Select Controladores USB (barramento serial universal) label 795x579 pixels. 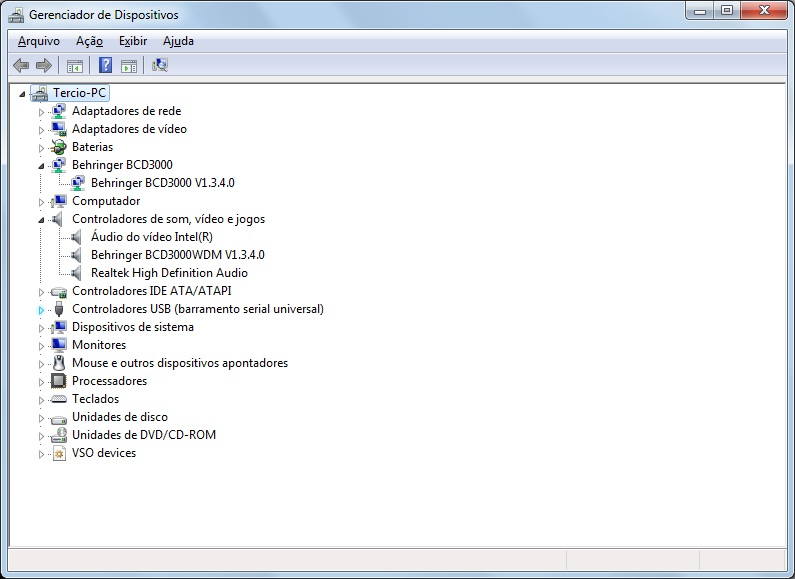click(x=198, y=309)
